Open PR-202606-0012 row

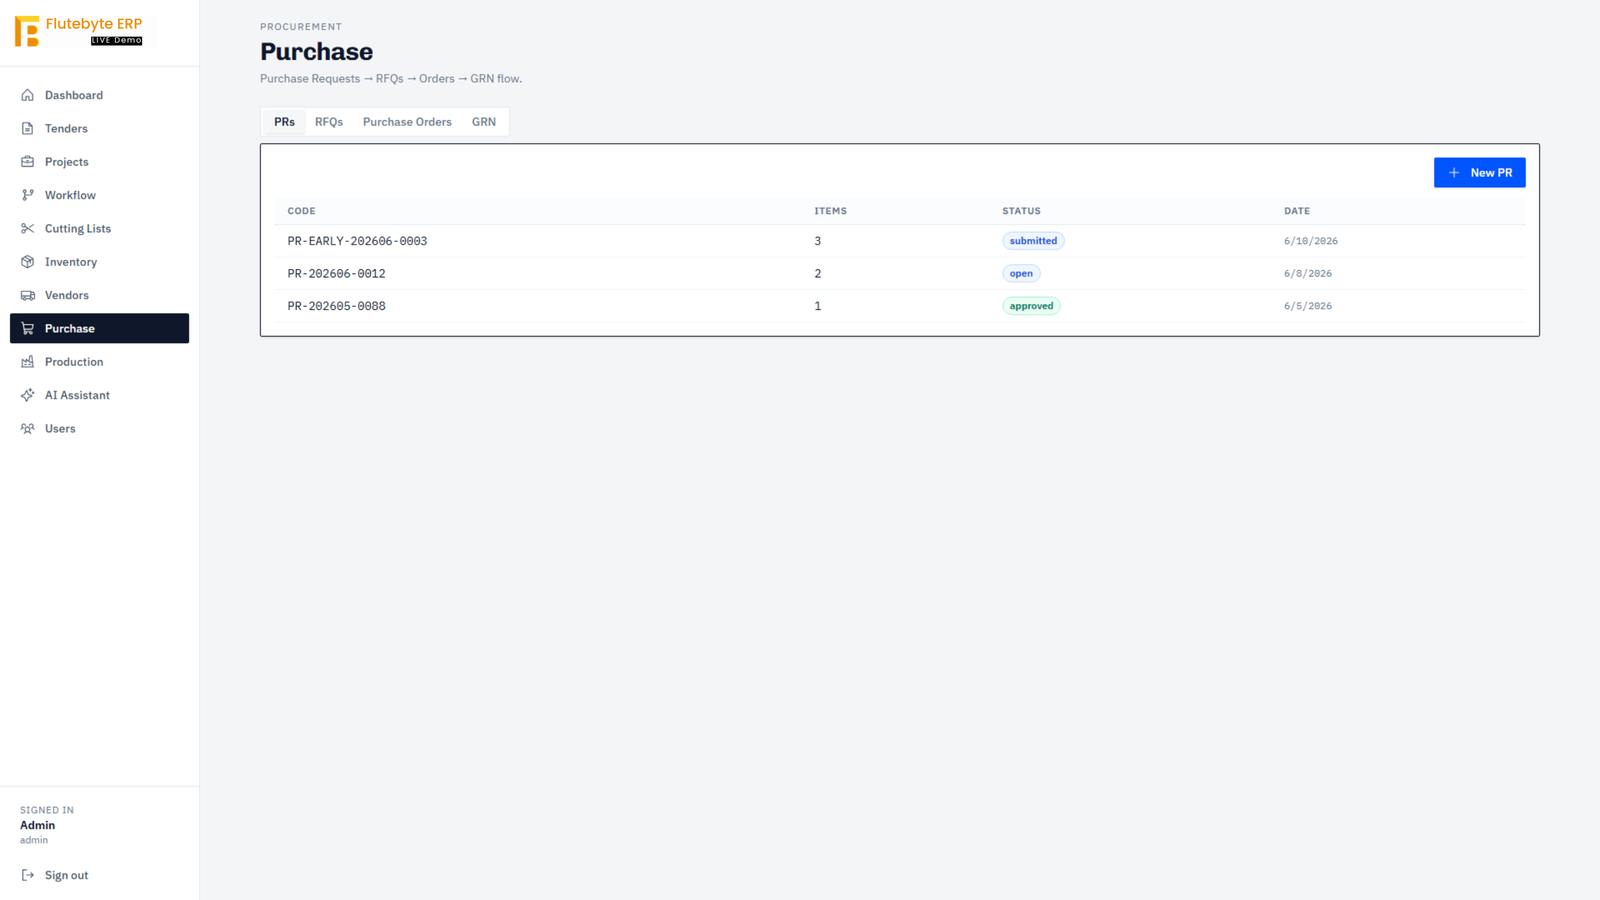(x=899, y=273)
